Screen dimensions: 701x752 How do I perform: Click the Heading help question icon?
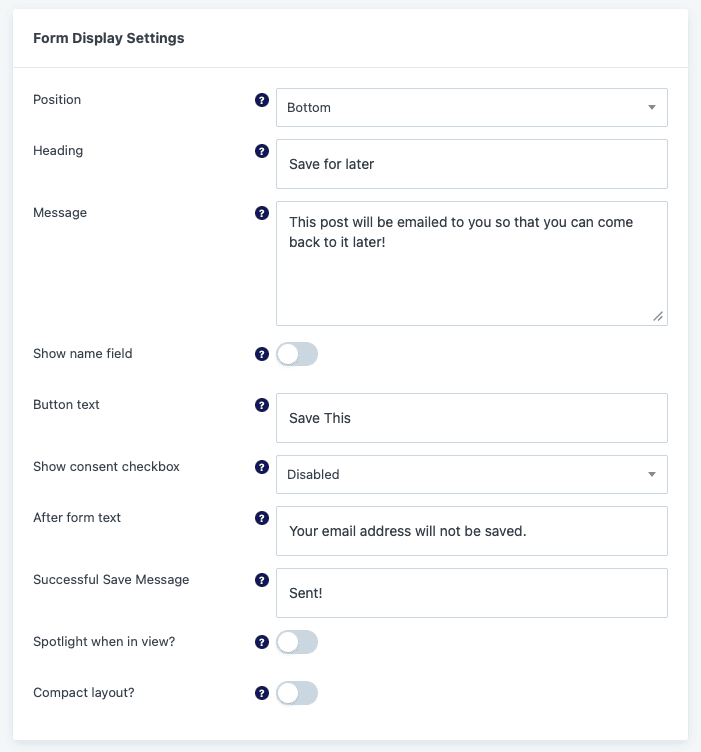[261, 151]
